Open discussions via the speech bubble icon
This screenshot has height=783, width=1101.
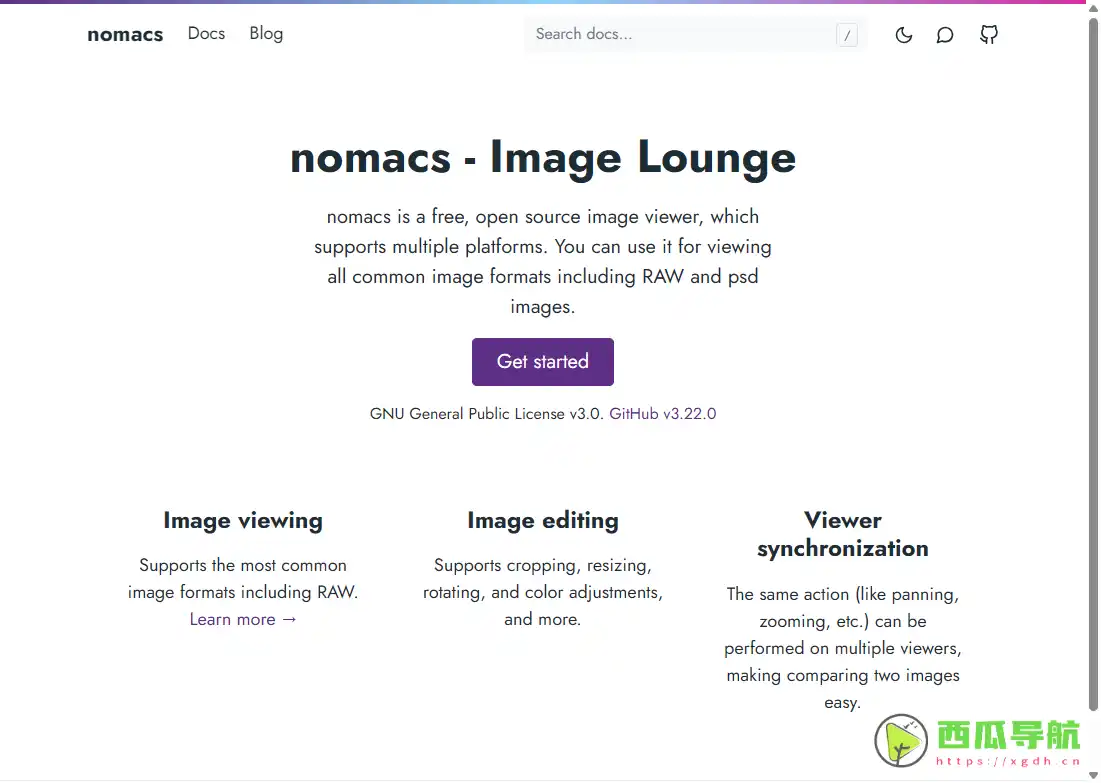945,35
